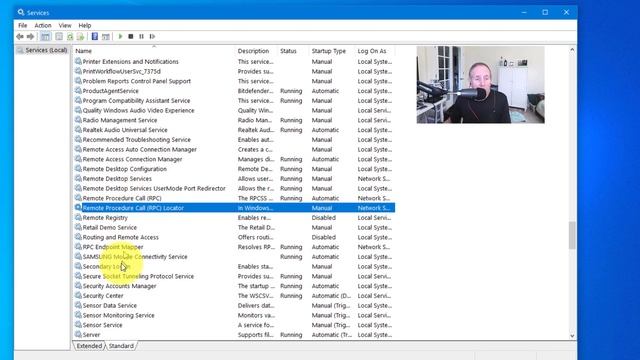The height and width of the screenshot is (360, 640).
Task: Restart the service with the restart icon
Action: [152, 37]
